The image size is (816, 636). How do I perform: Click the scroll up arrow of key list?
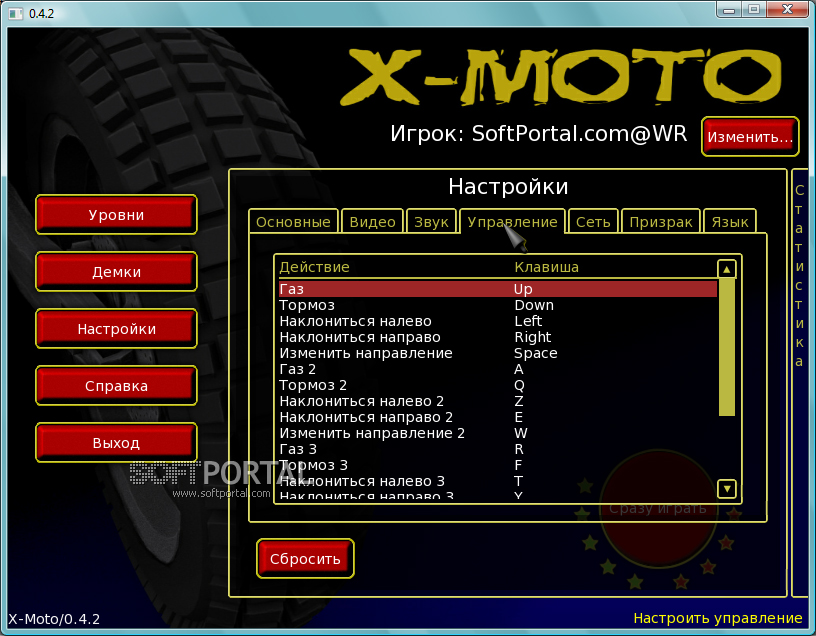coord(726,269)
